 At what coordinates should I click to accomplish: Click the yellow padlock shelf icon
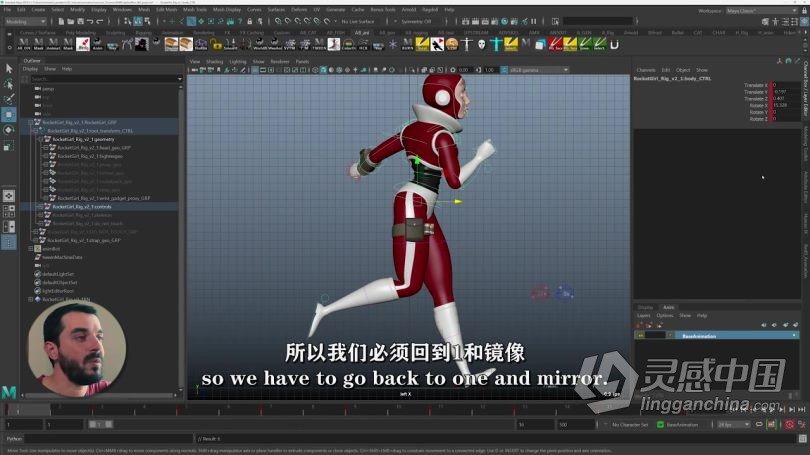coord(215,44)
